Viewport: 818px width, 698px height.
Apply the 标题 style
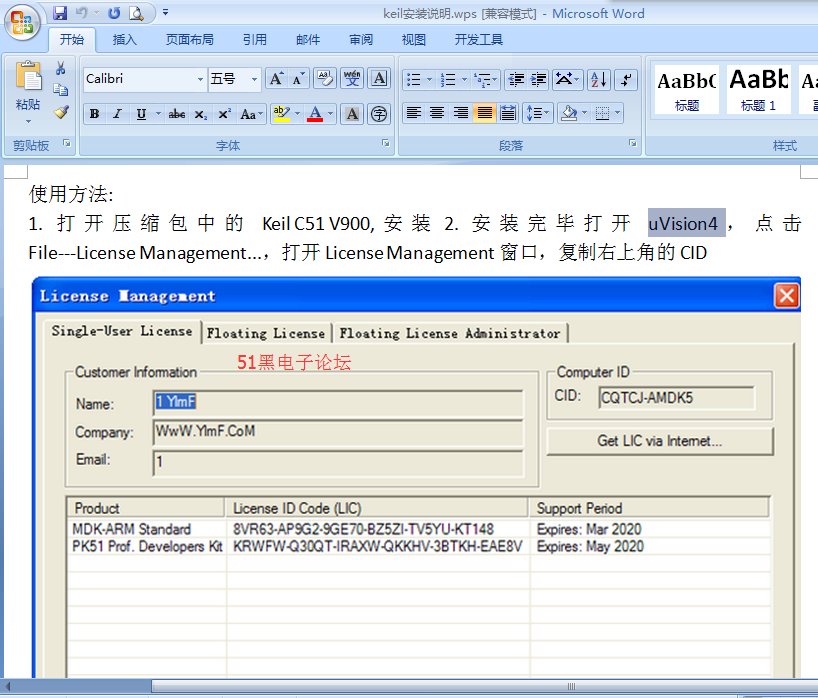[x=687, y=90]
